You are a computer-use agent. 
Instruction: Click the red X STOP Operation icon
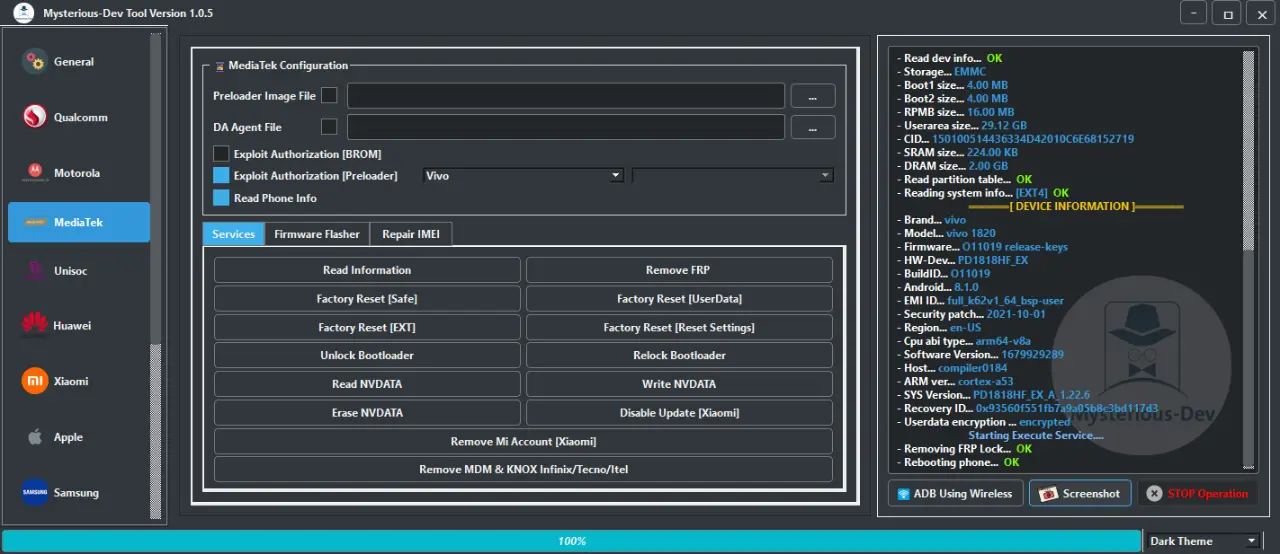pyautogui.click(x=1155, y=494)
